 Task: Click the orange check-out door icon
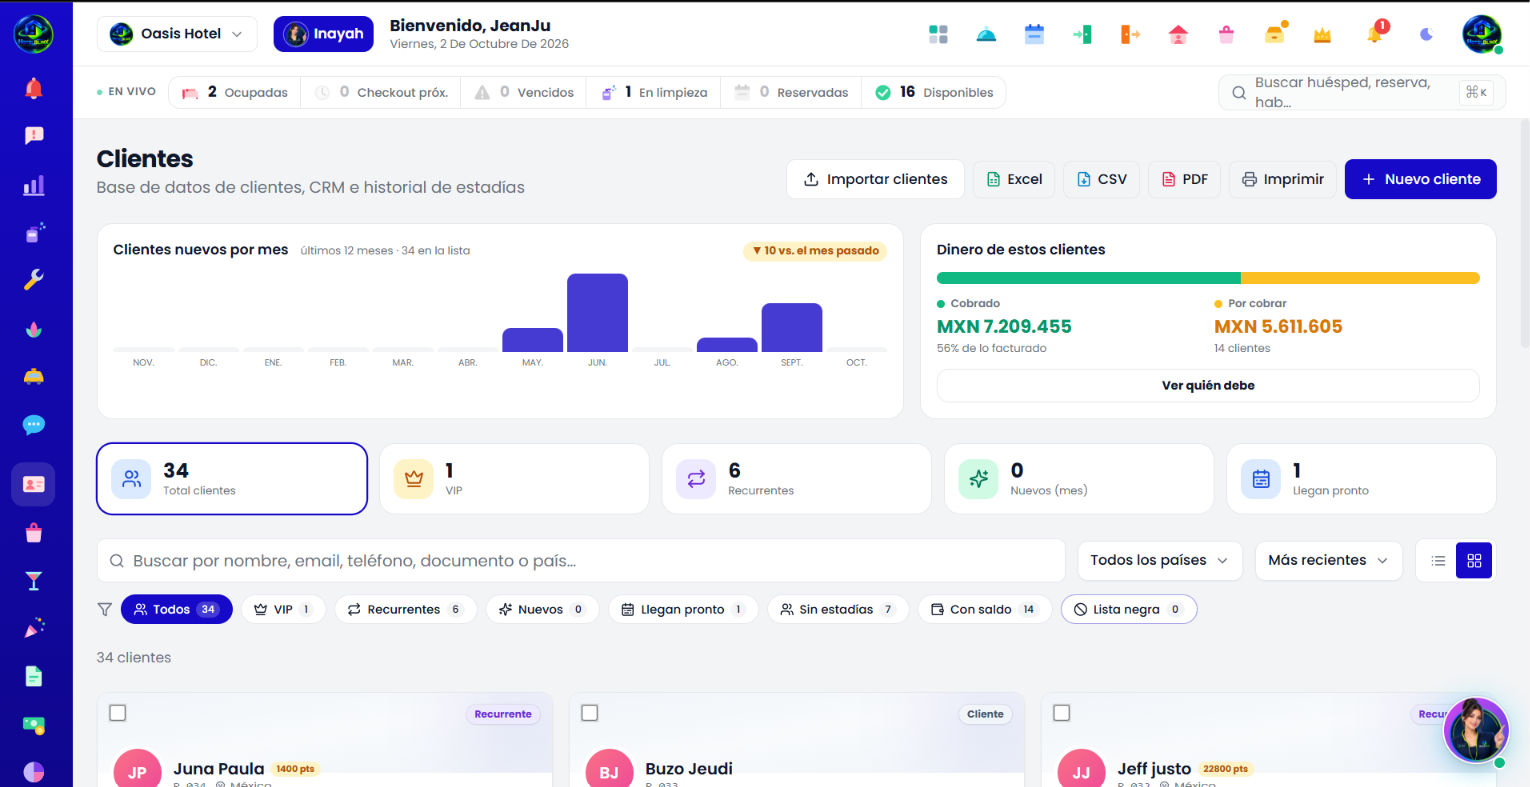[x=1130, y=35]
